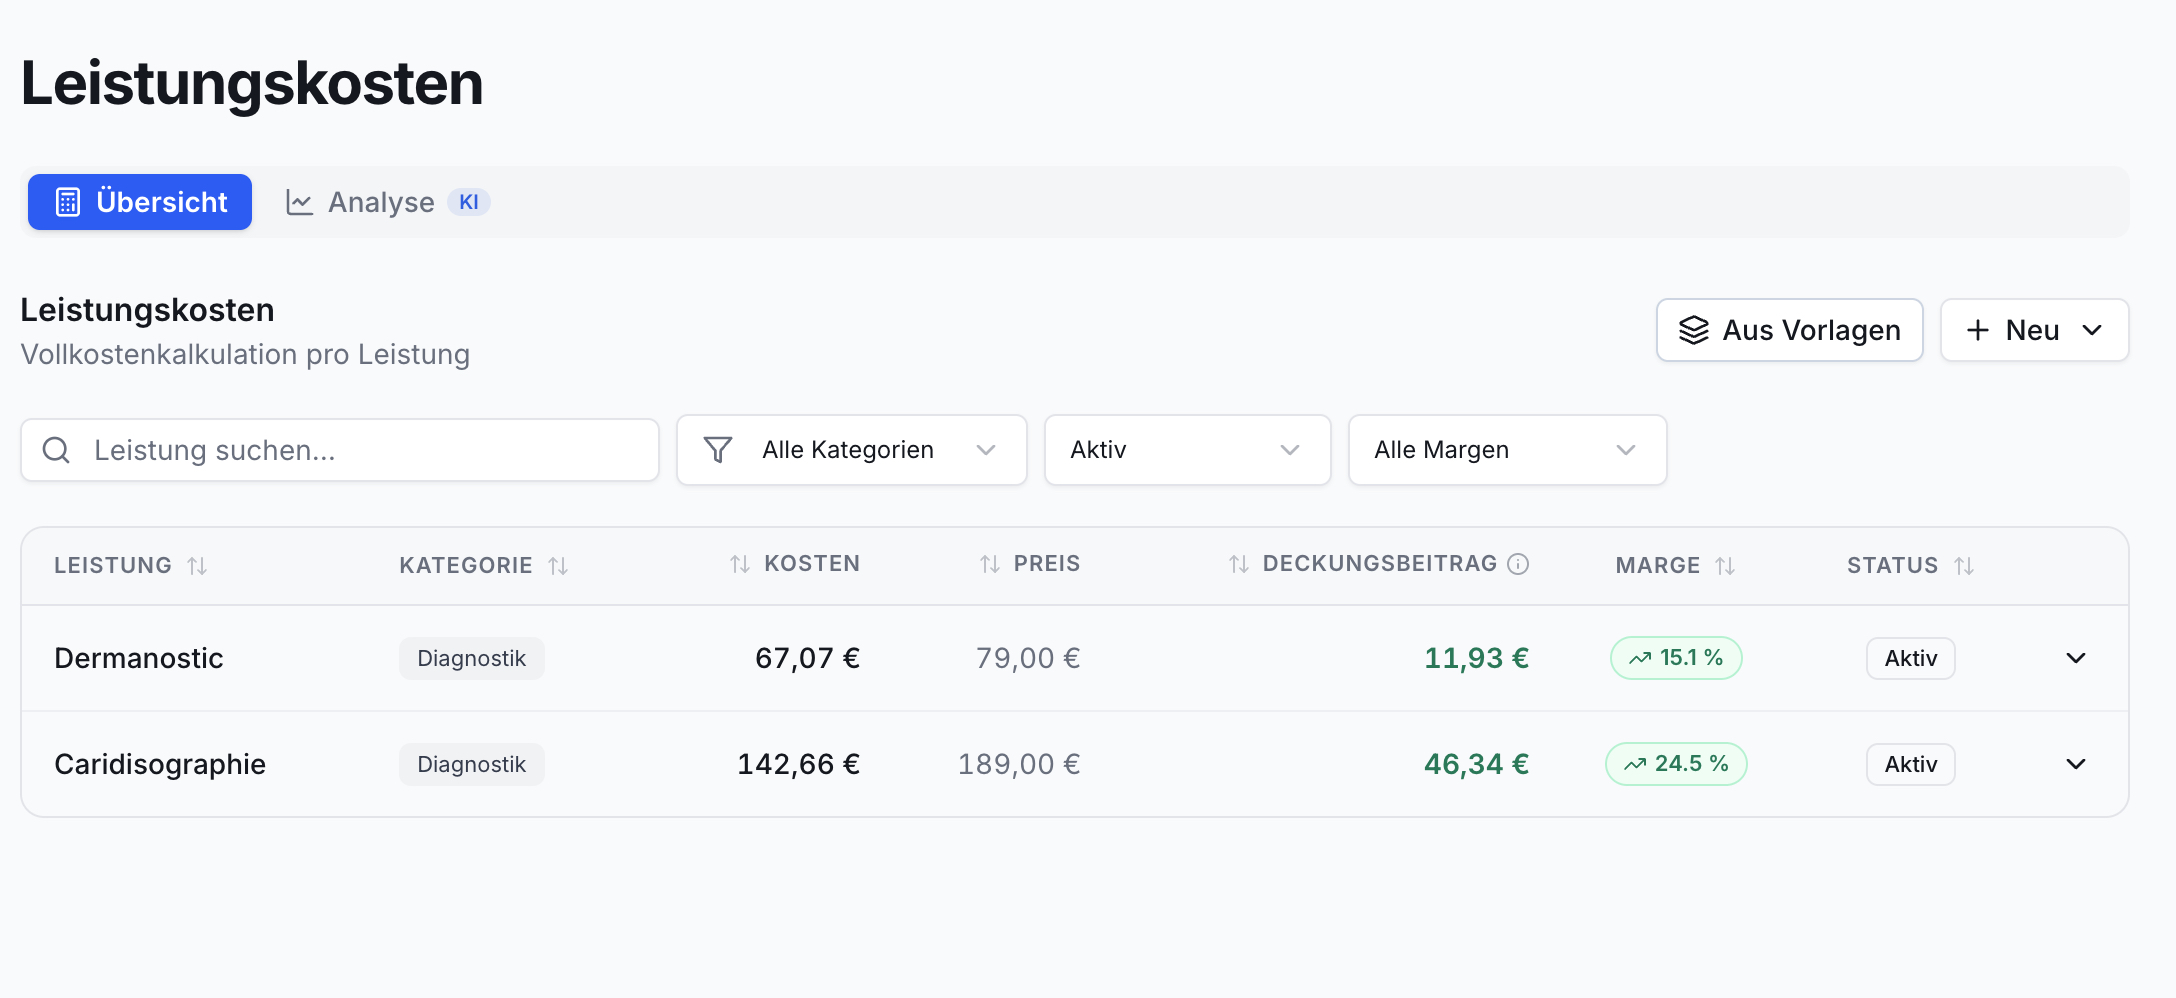Screen dimensions: 2176x998
Task: Click the layers icon on Aus Vorlagen
Action: 1694,330
